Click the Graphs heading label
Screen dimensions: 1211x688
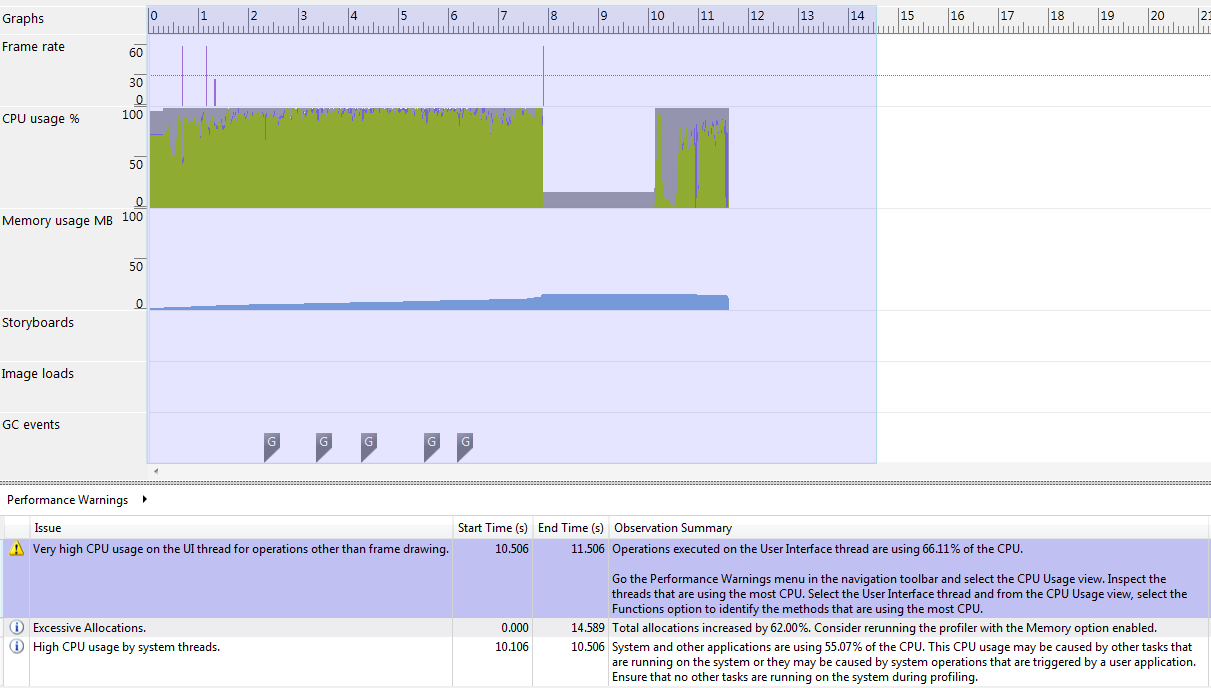click(x=23, y=19)
